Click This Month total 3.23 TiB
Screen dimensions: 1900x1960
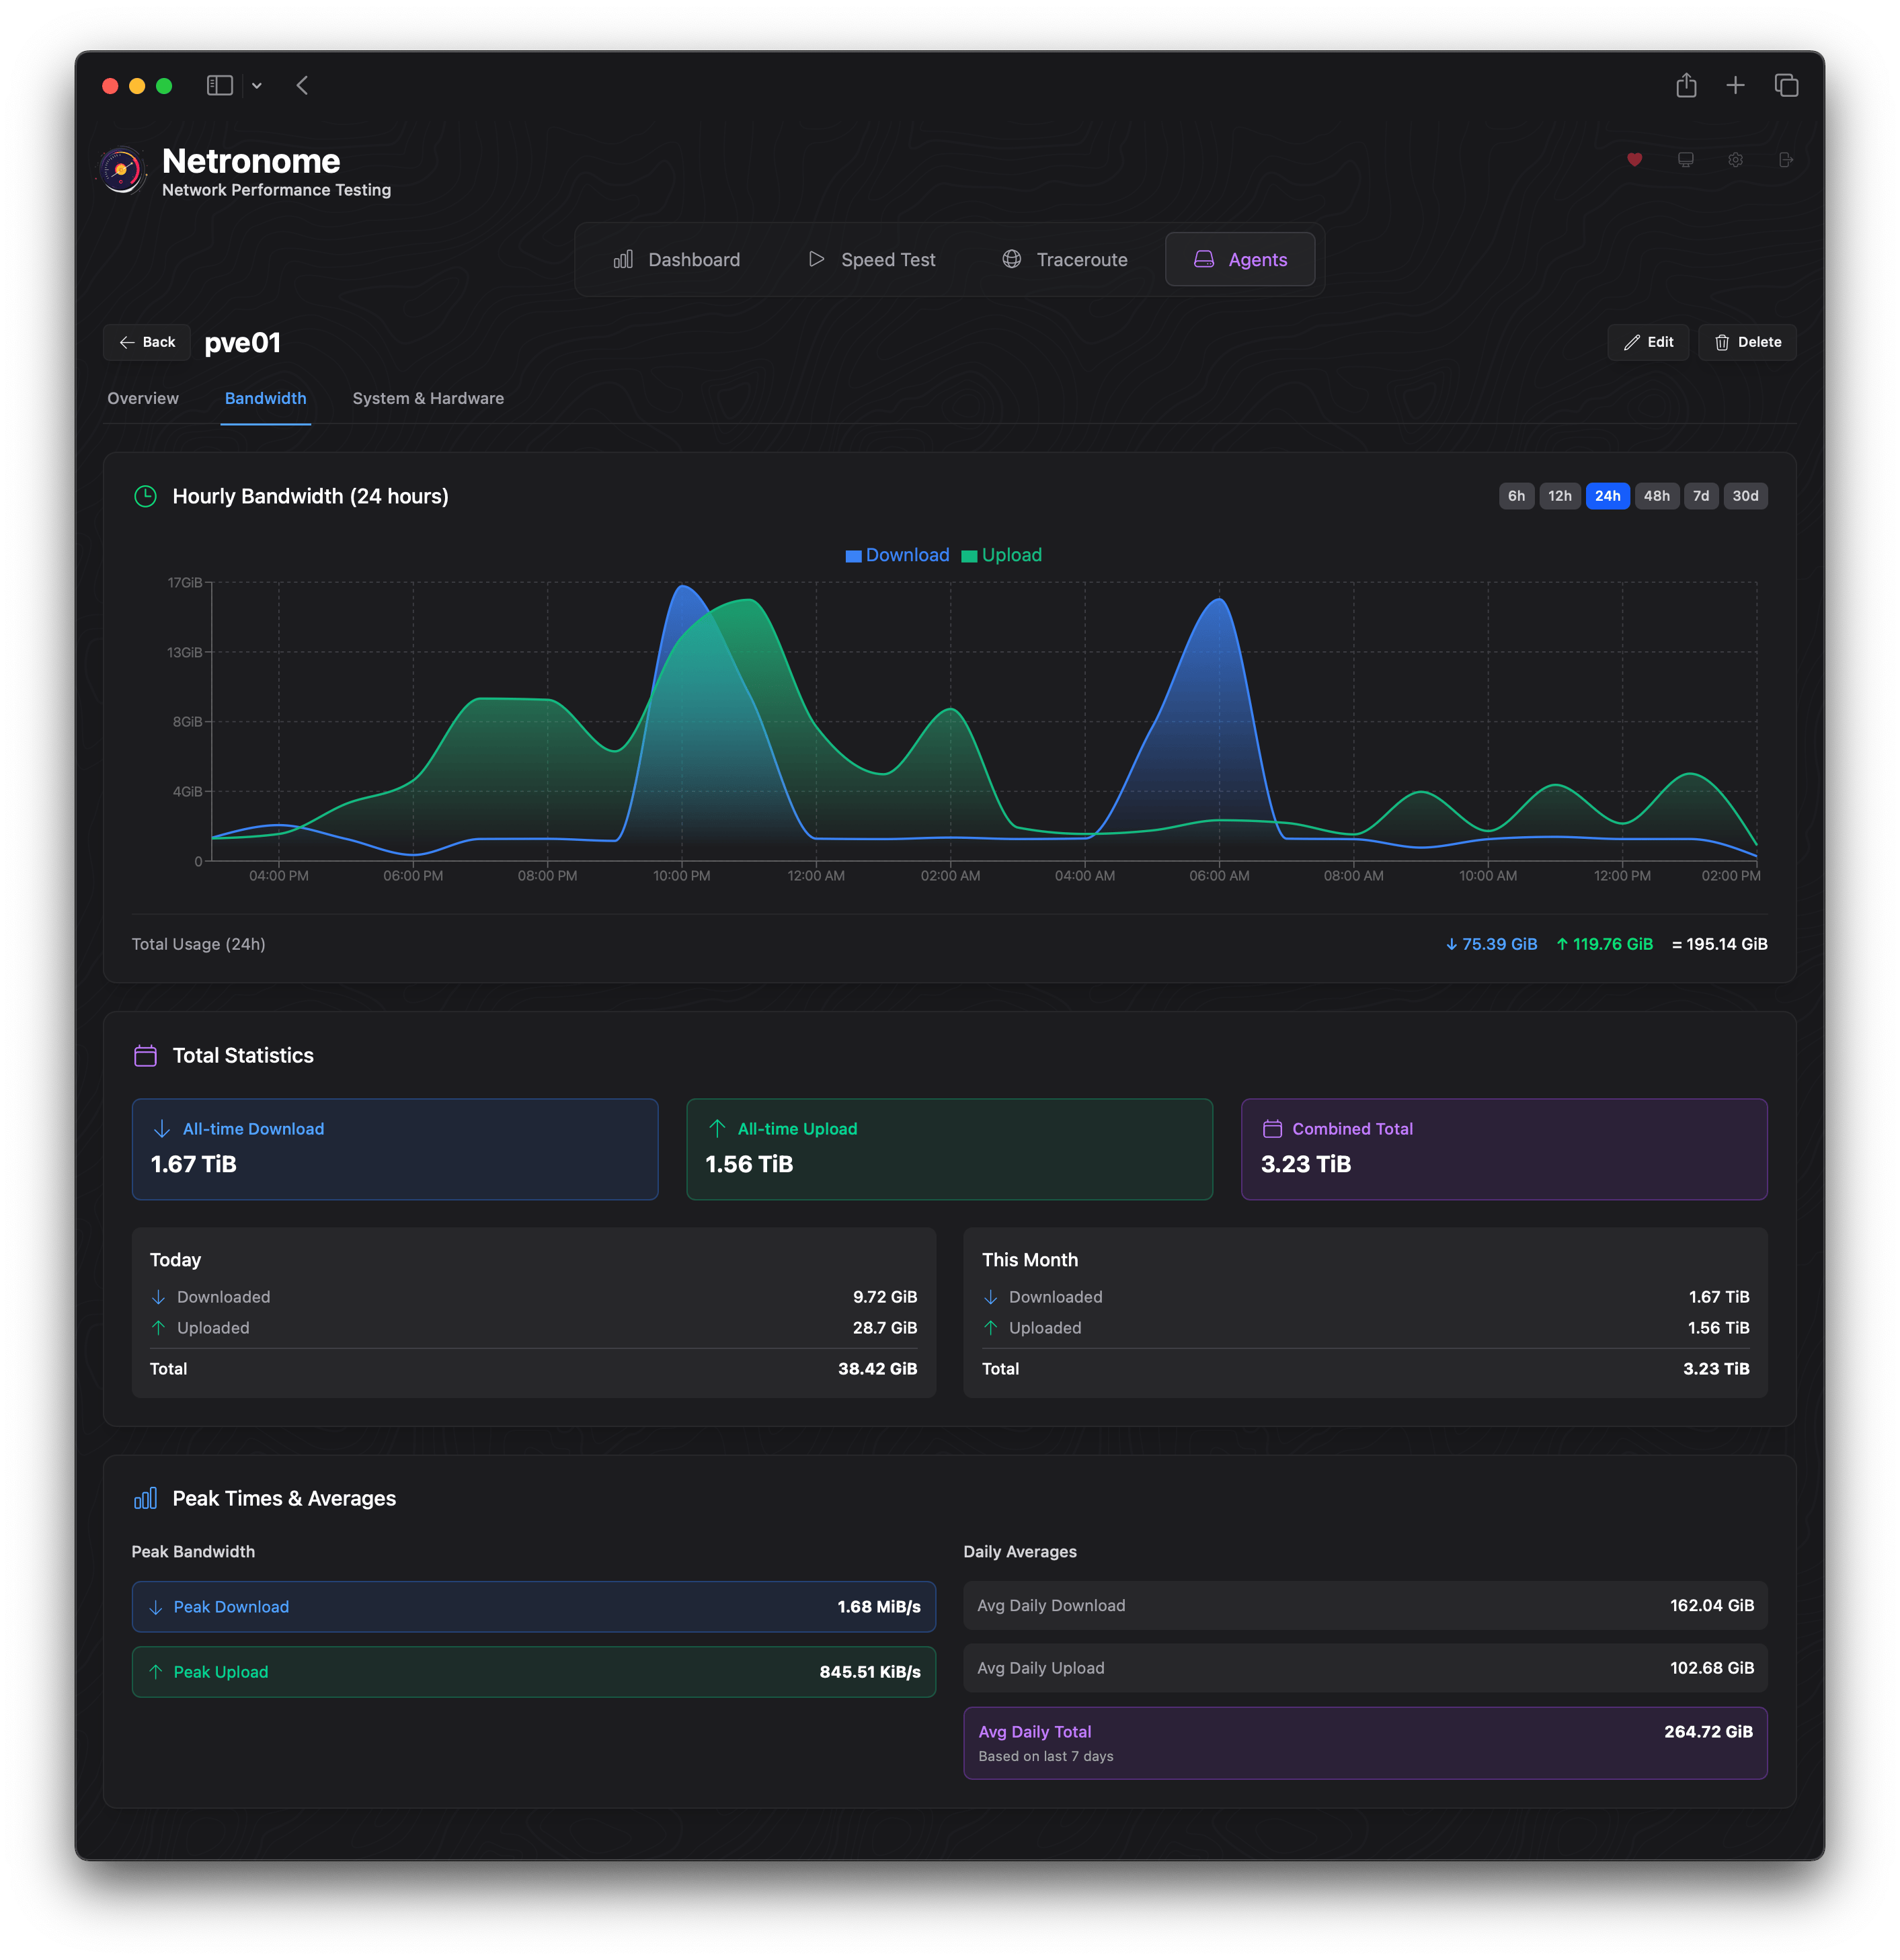point(1715,1368)
